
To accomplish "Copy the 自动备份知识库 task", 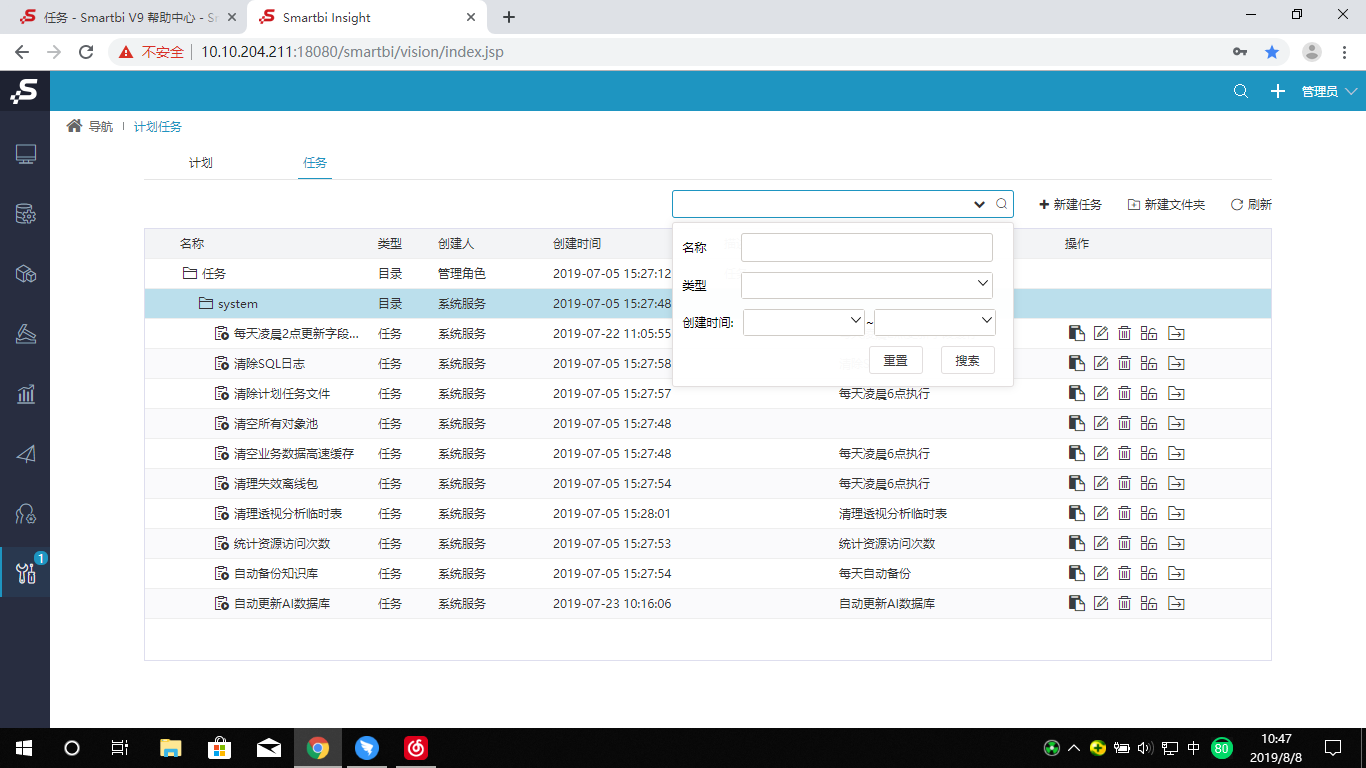I will 1076,573.
